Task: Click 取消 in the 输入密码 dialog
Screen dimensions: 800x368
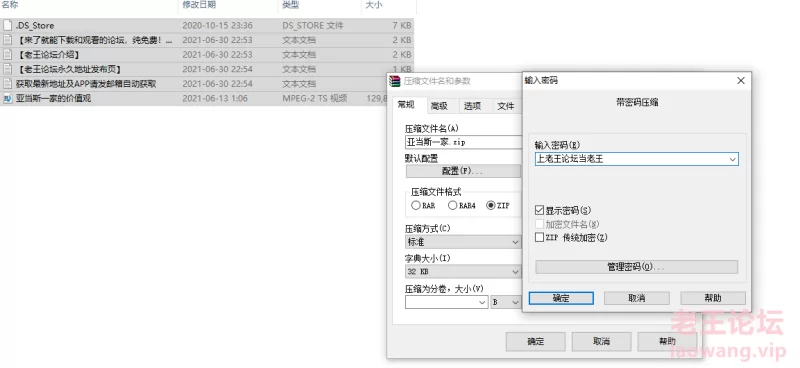Action: pyautogui.click(x=637, y=298)
